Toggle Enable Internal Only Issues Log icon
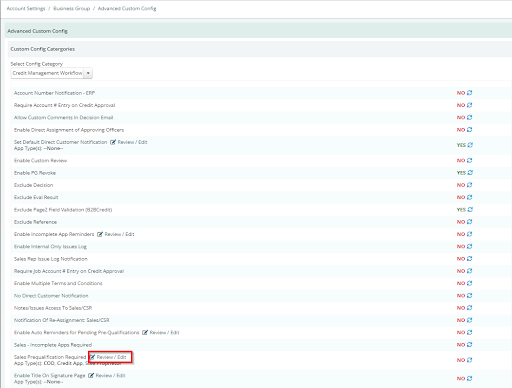Screen dimensions: 512x388 pos(469,246)
